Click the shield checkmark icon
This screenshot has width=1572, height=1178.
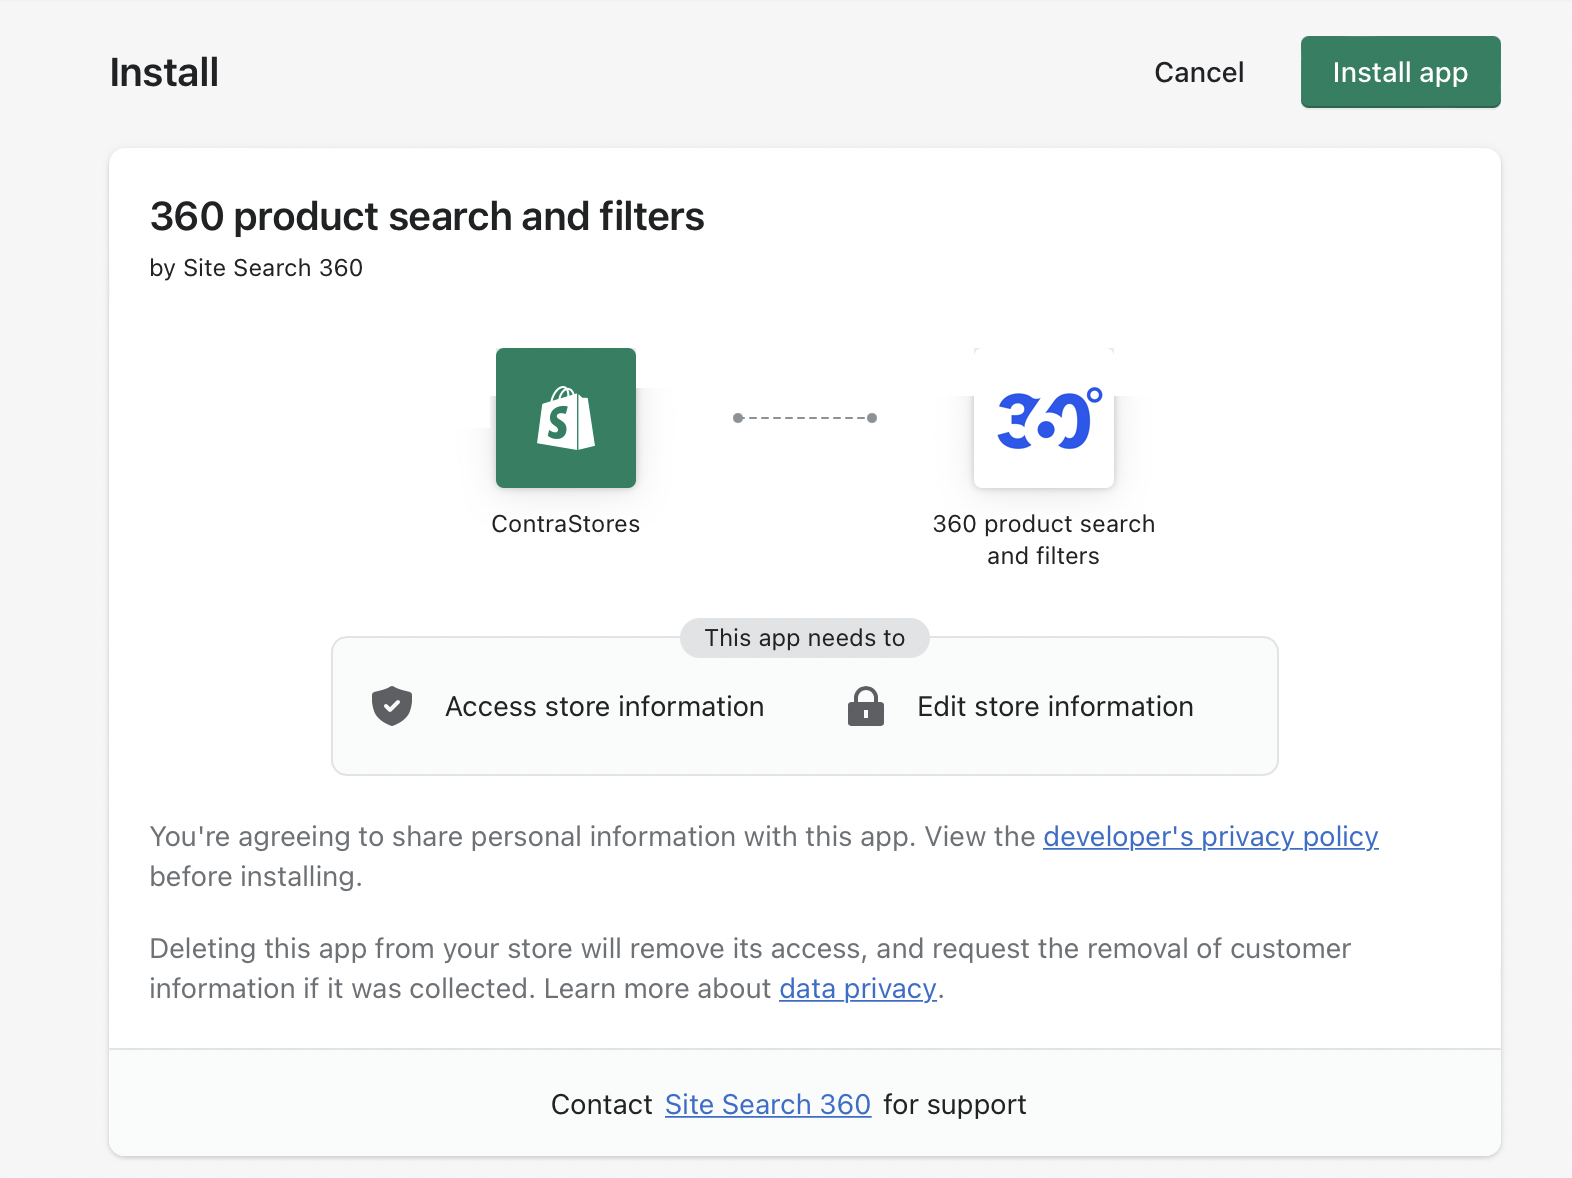[392, 706]
